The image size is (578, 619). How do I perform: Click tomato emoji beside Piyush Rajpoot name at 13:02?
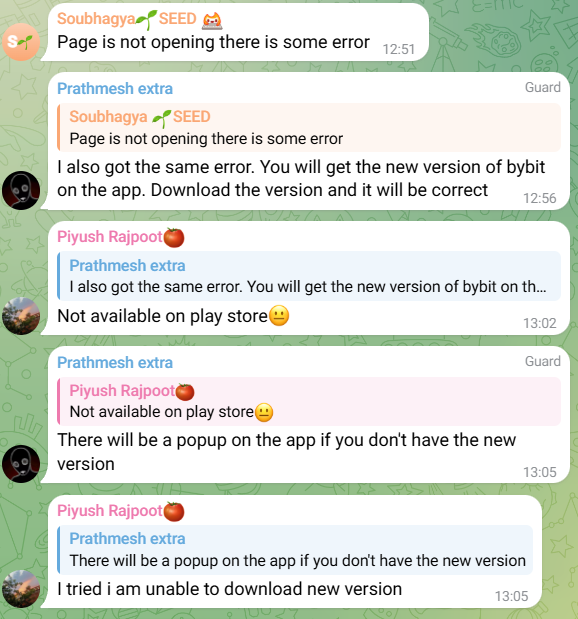(x=174, y=237)
